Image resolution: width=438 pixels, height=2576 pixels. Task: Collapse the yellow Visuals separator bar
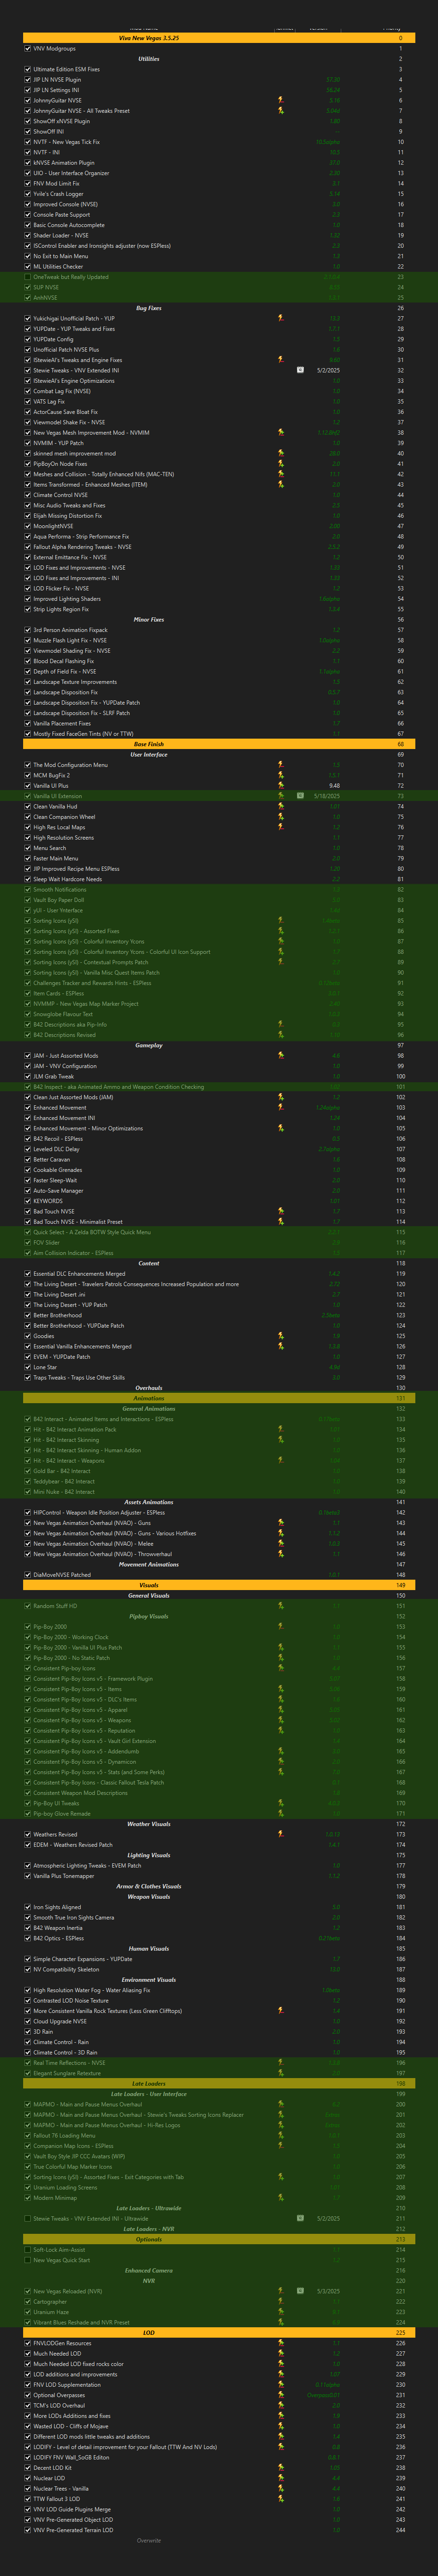pos(219,1585)
